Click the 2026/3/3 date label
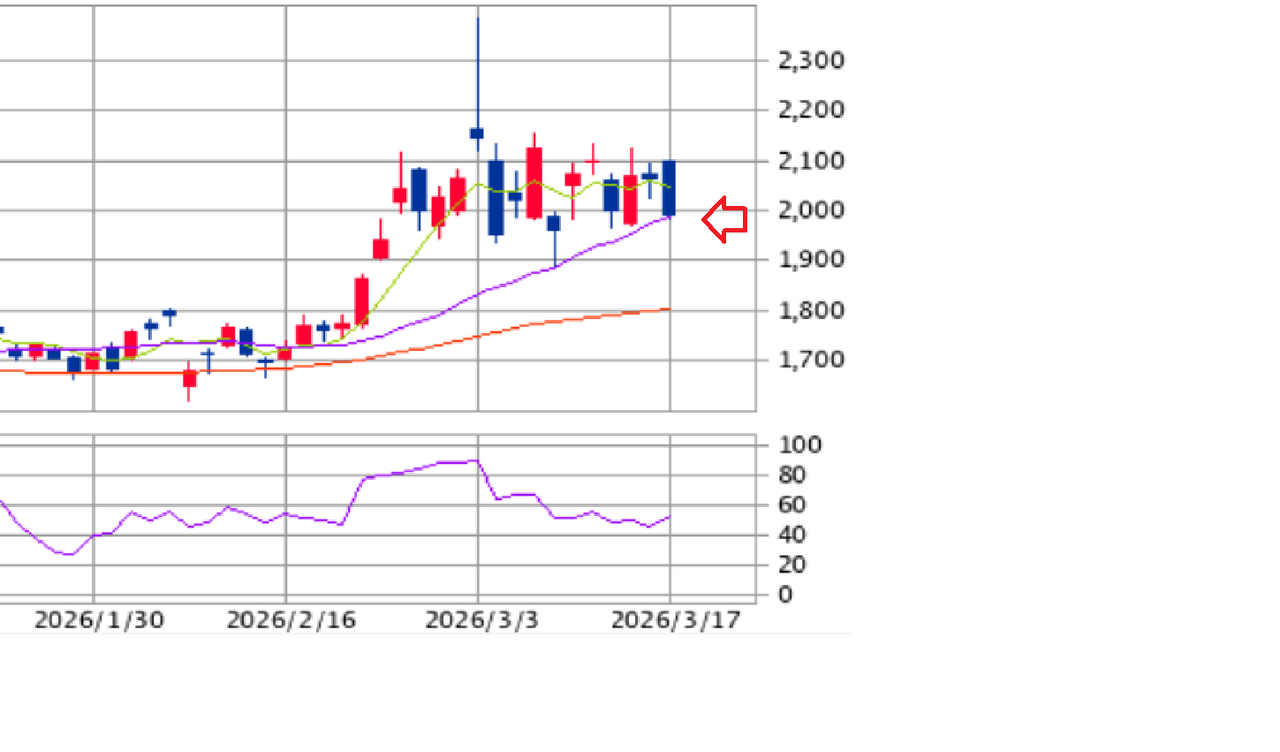 pyautogui.click(x=481, y=620)
